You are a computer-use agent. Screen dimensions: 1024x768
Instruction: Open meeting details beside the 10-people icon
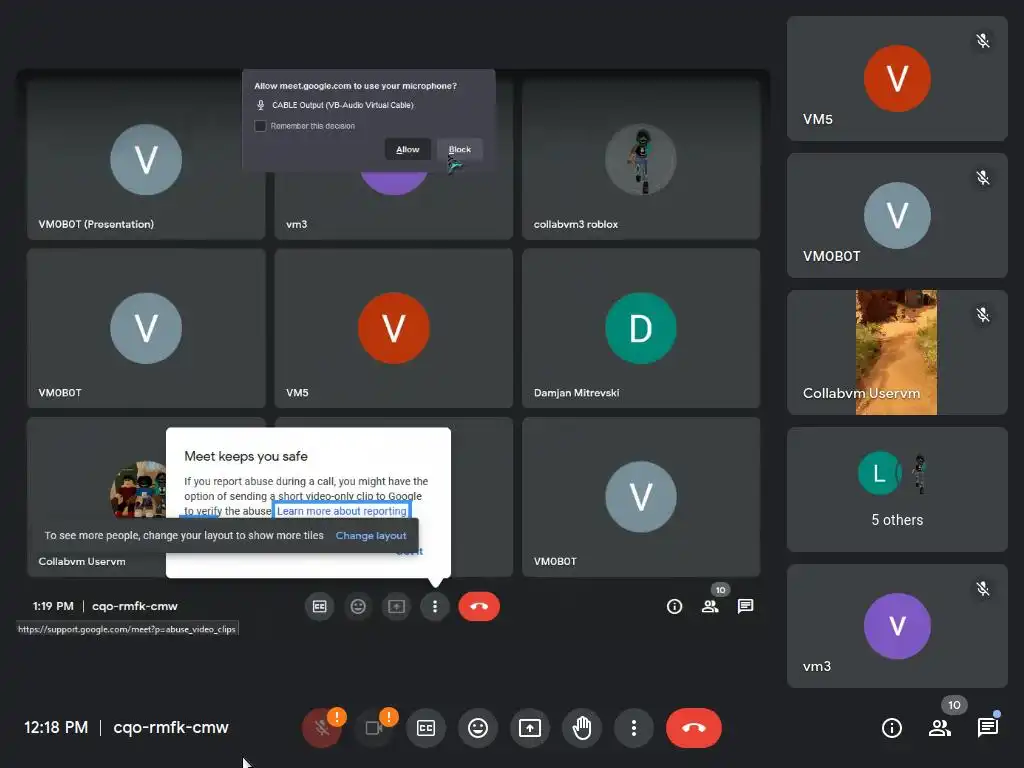892,728
